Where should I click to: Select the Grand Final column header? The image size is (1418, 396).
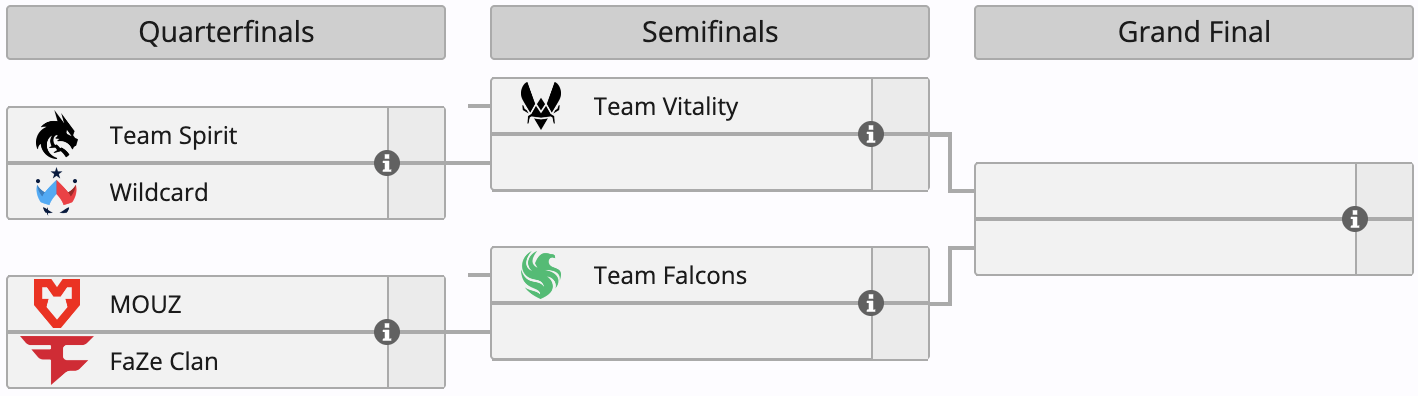1194,32
